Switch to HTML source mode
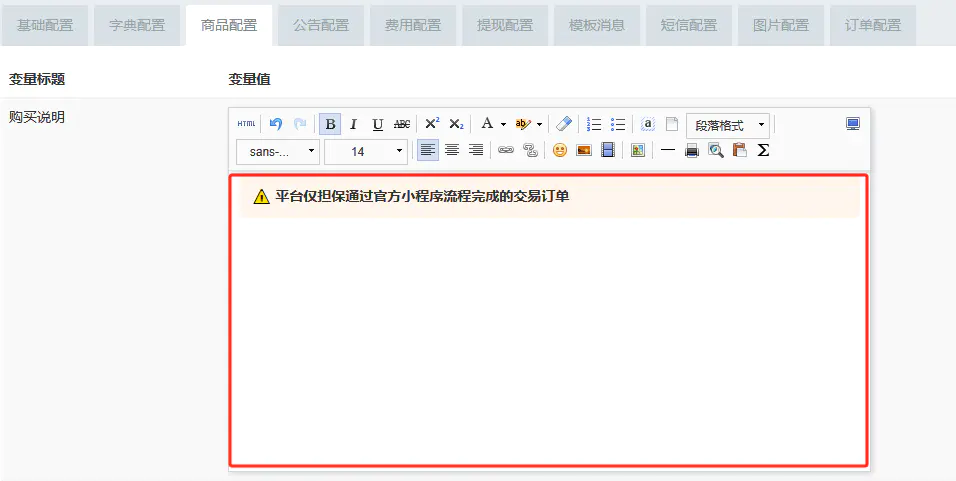Viewport: 956px width, 481px height. coord(246,124)
